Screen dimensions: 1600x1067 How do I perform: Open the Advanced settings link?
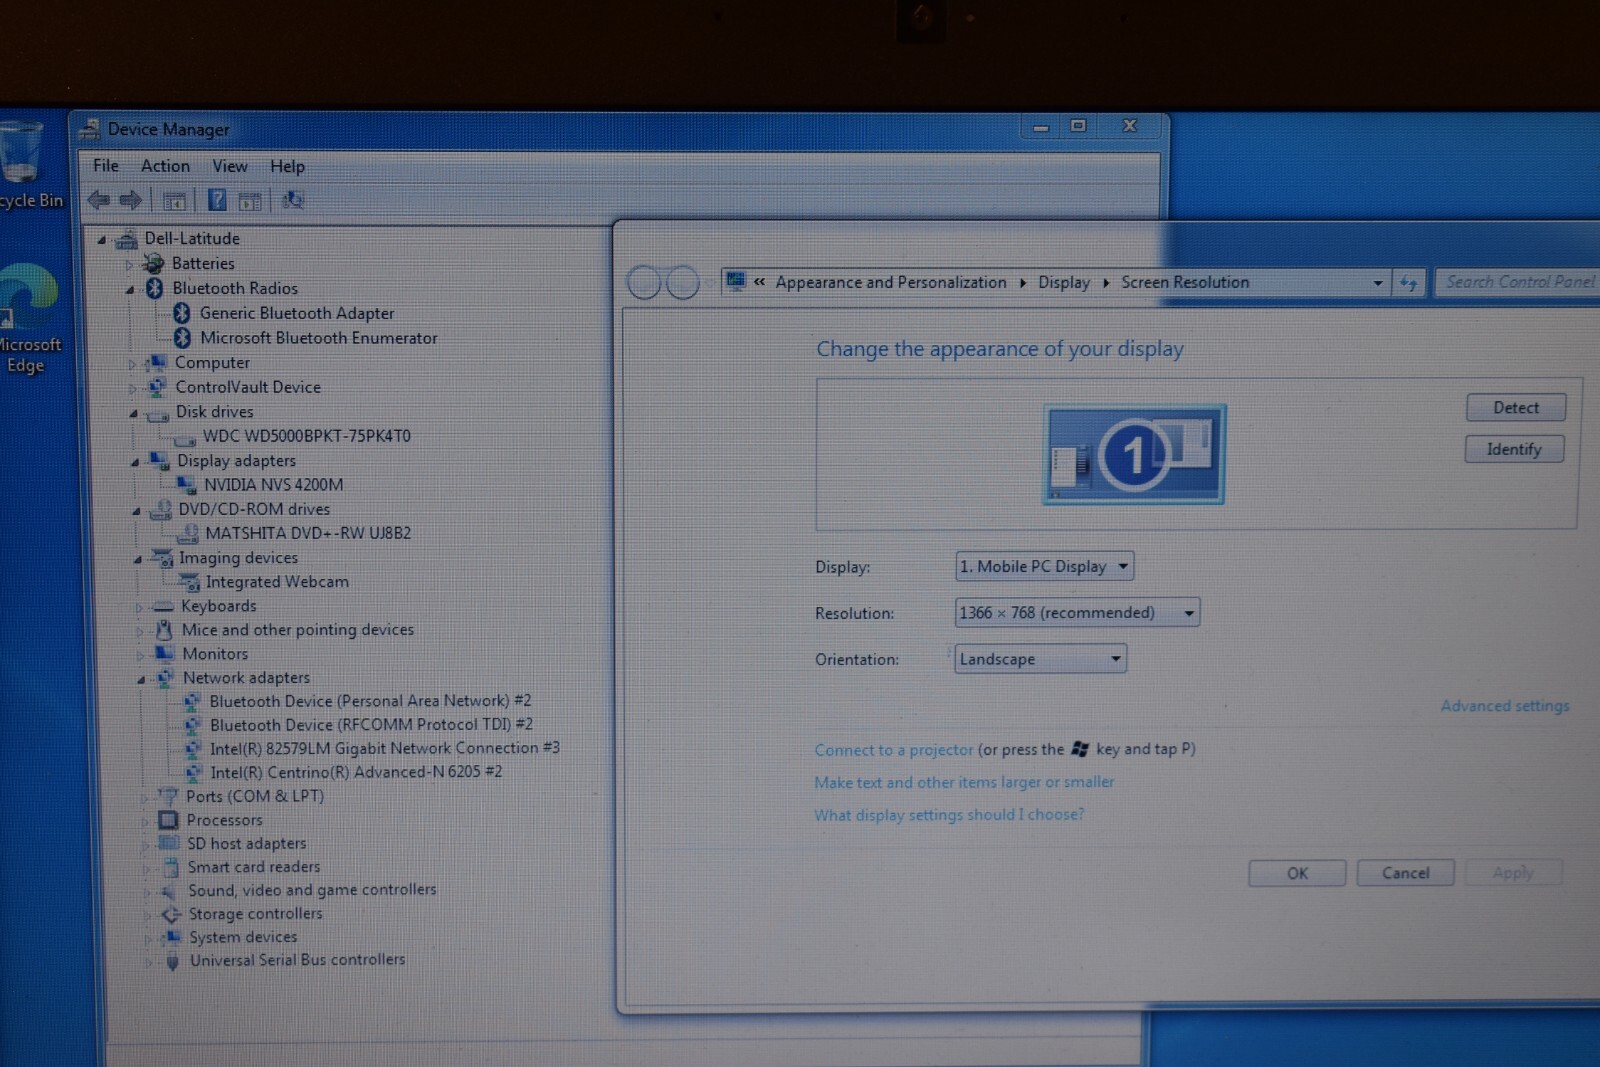coord(1505,706)
